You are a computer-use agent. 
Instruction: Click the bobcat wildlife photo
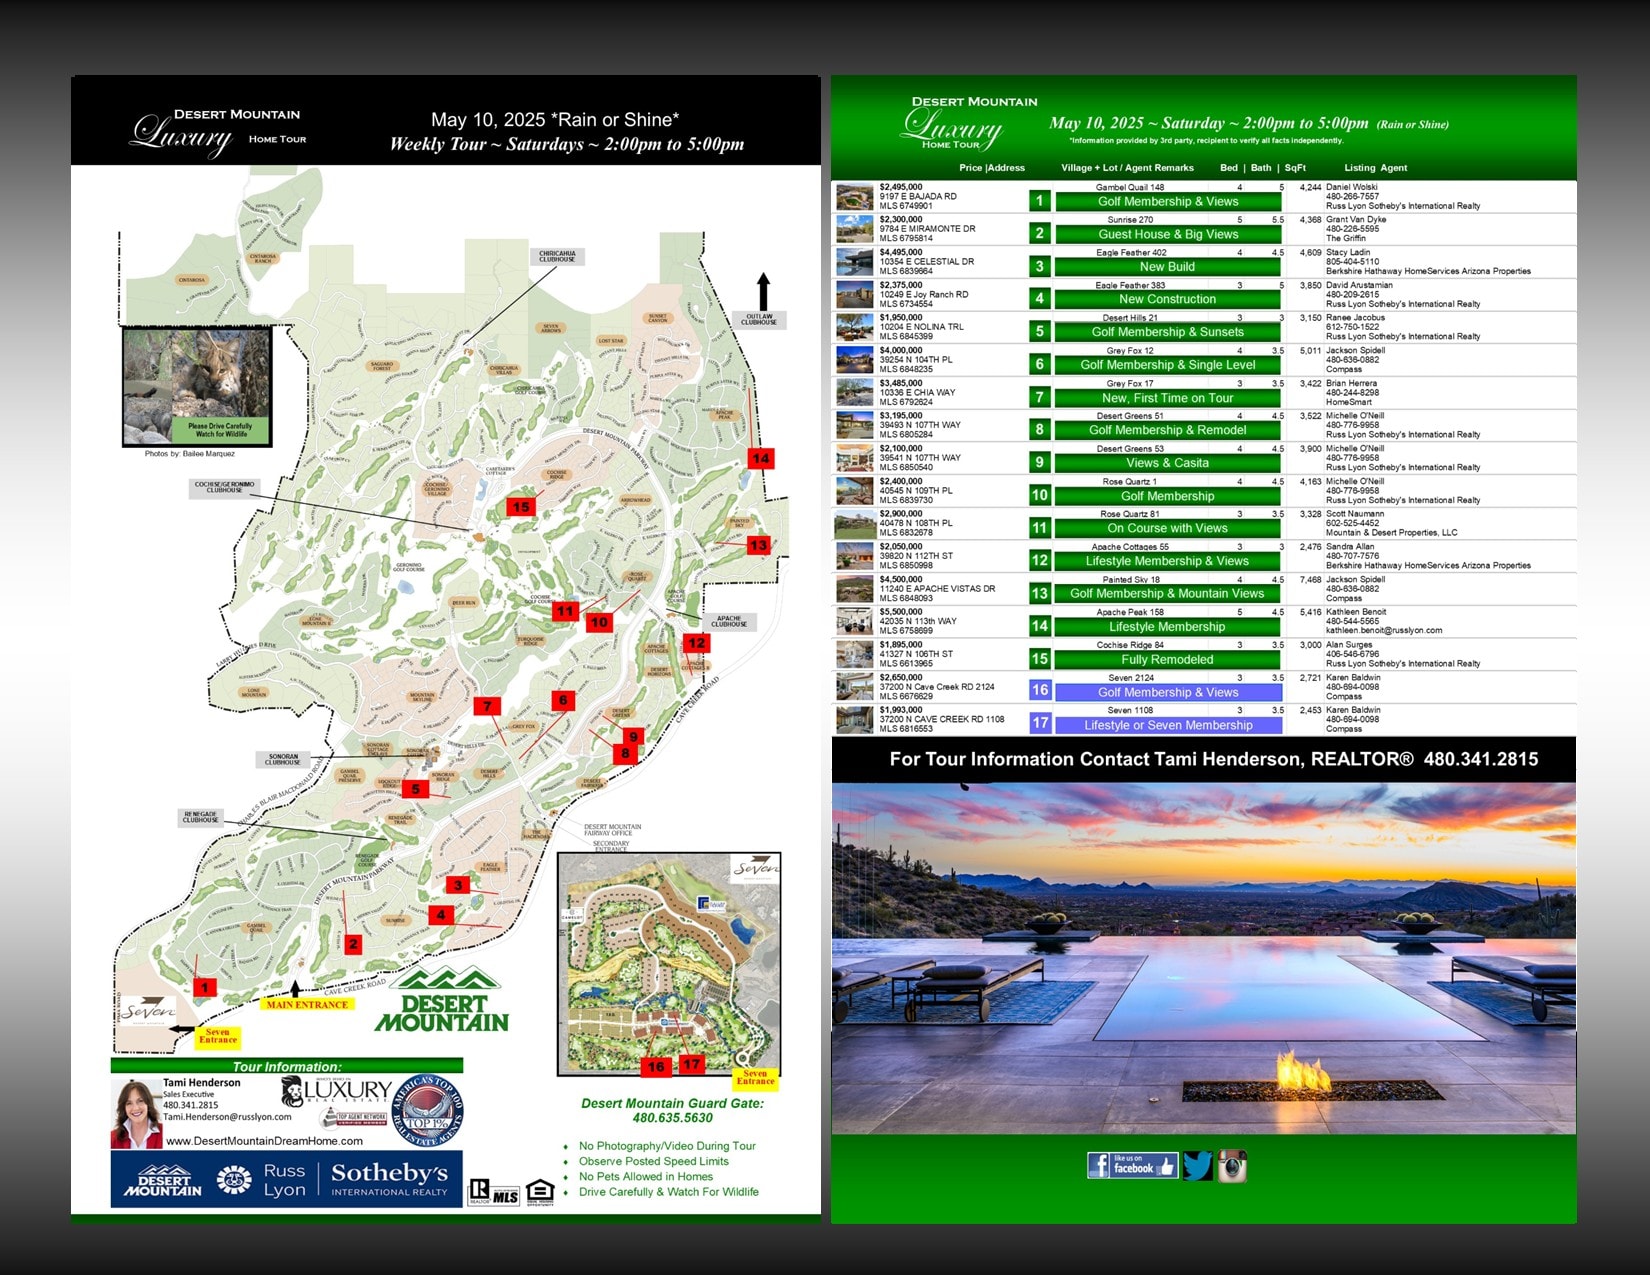point(196,385)
